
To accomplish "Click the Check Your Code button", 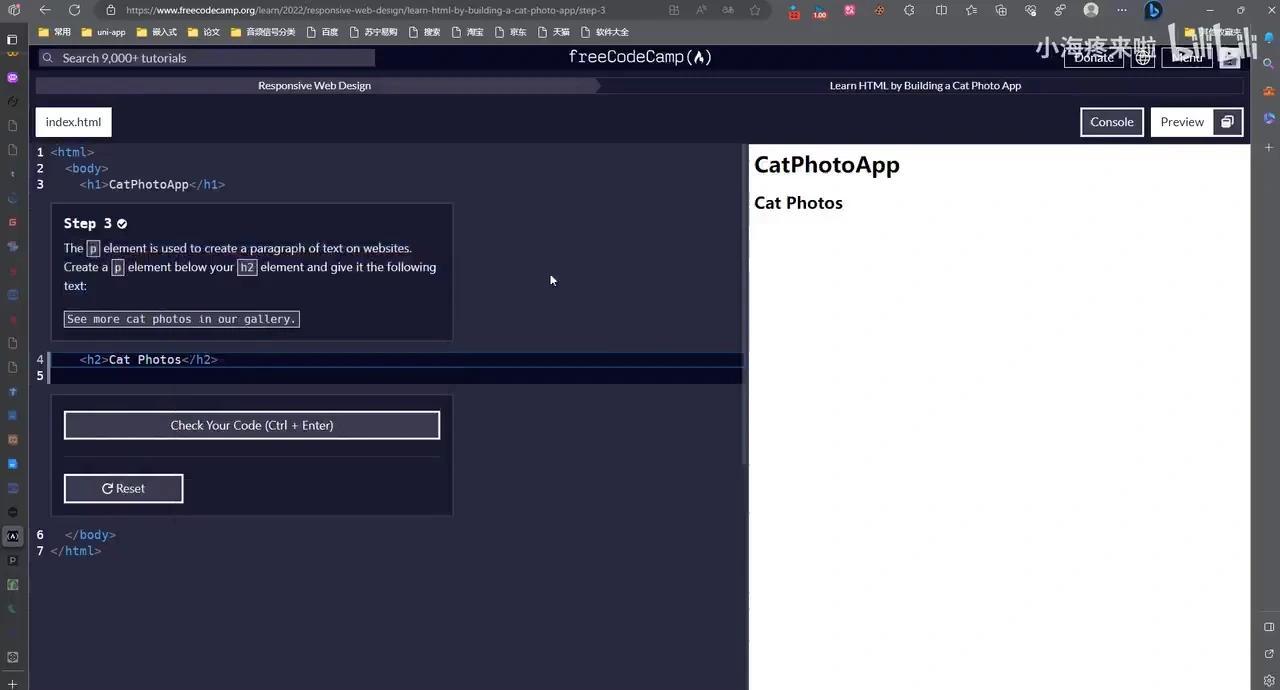I will [x=251, y=425].
